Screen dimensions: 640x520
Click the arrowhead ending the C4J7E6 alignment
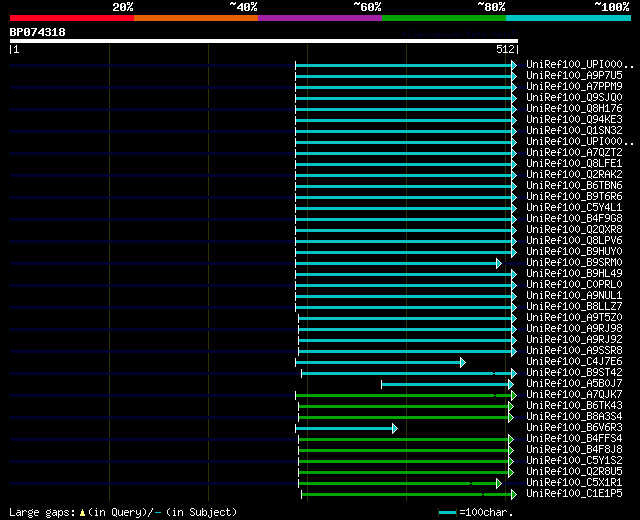point(463,362)
